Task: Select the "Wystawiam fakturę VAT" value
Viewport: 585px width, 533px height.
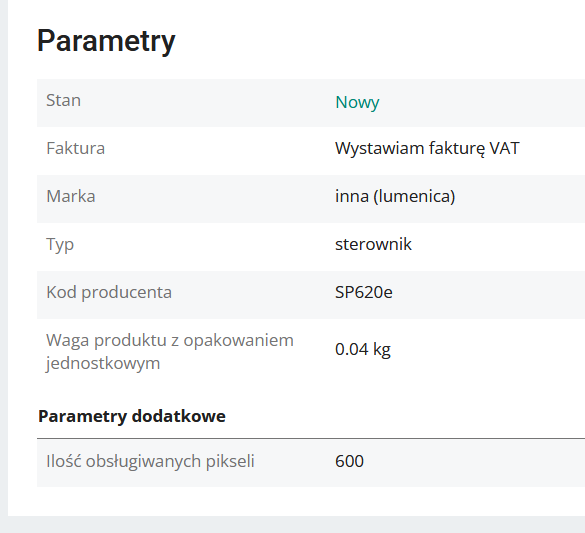Action: point(427,148)
